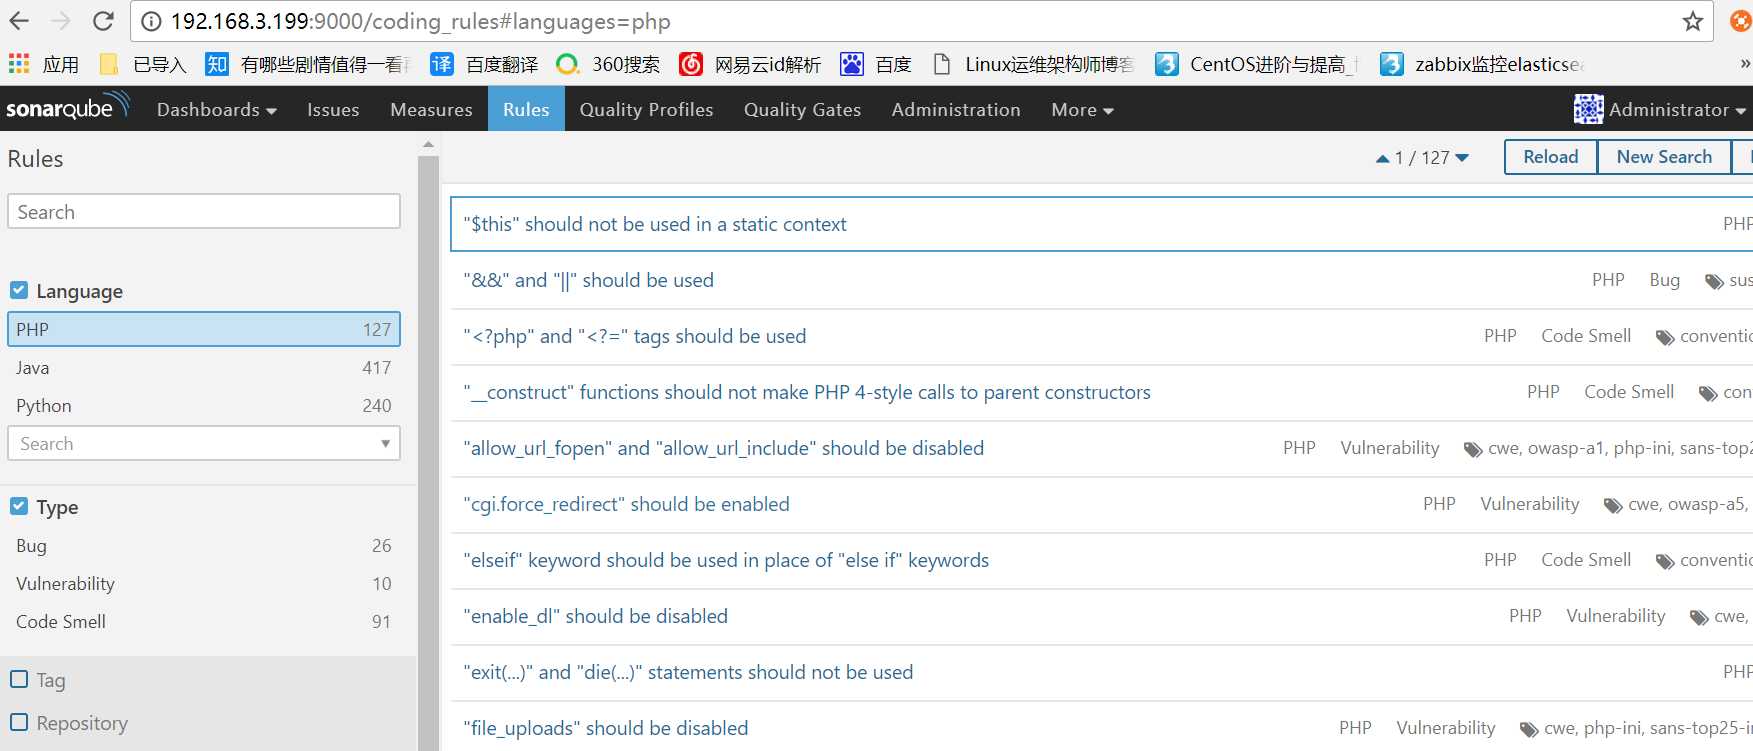Open the zabbix监控elasticsearch bookmark
The width and height of the screenshot is (1753, 751).
[x=1482, y=64]
